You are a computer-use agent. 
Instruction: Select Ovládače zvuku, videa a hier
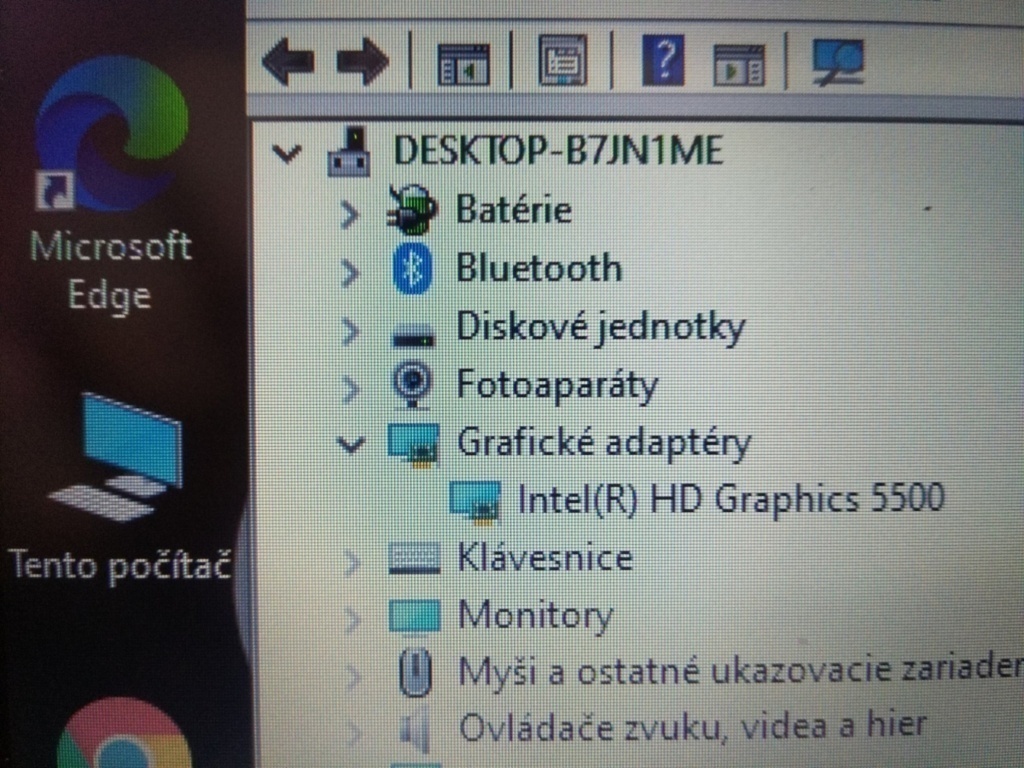coord(692,725)
